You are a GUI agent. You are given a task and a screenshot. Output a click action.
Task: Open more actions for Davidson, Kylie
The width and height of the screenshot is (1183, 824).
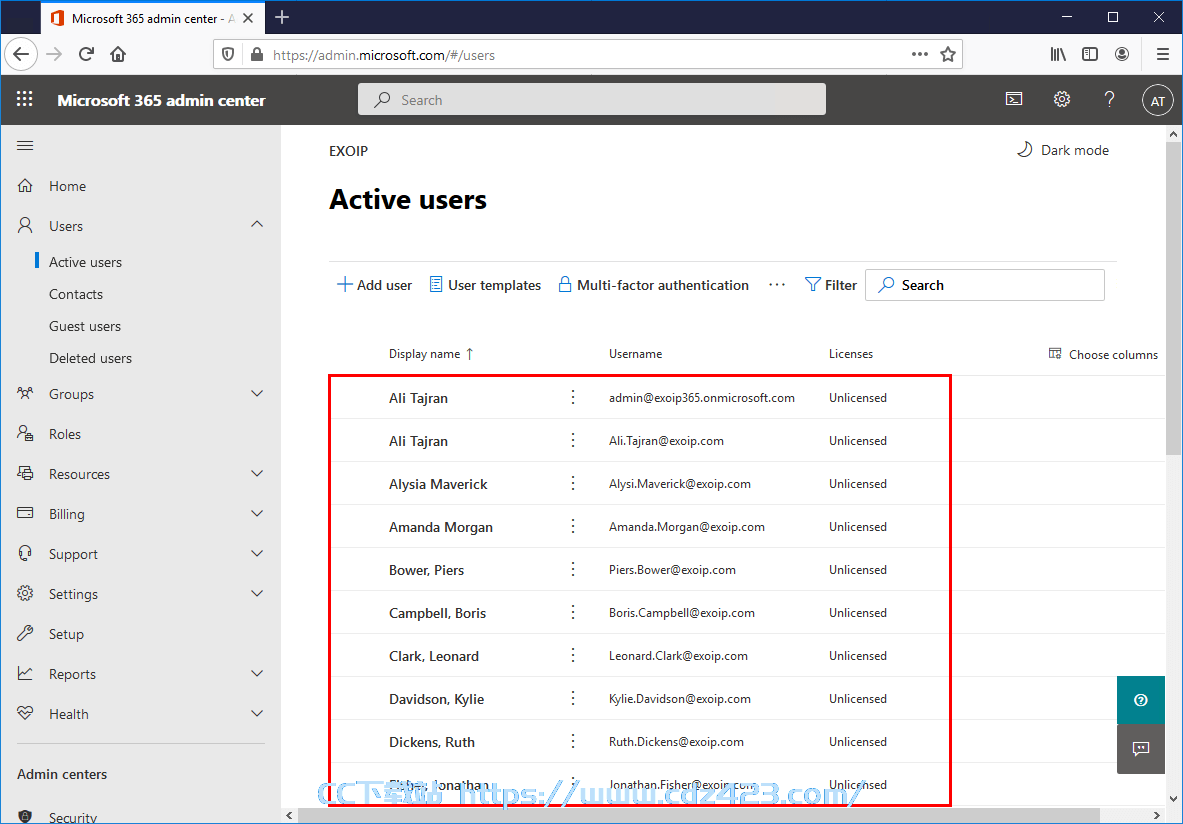point(573,698)
